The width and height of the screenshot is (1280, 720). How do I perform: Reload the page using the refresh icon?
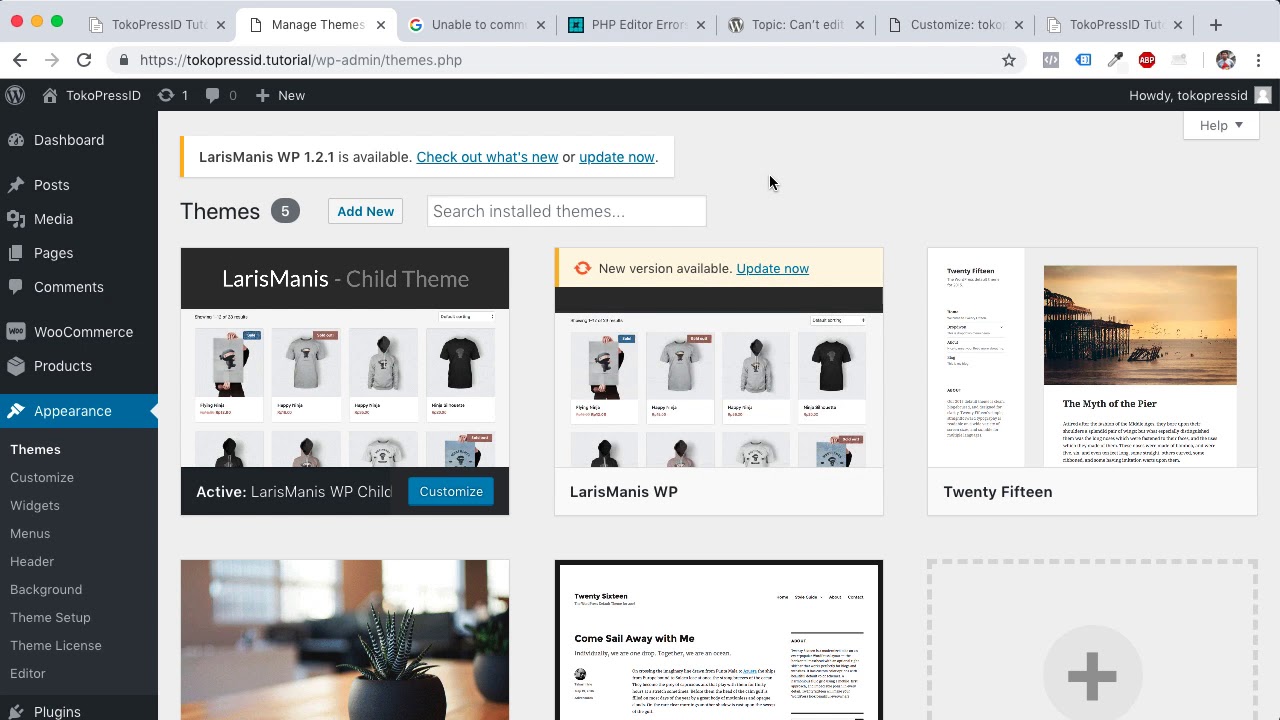coord(84,60)
